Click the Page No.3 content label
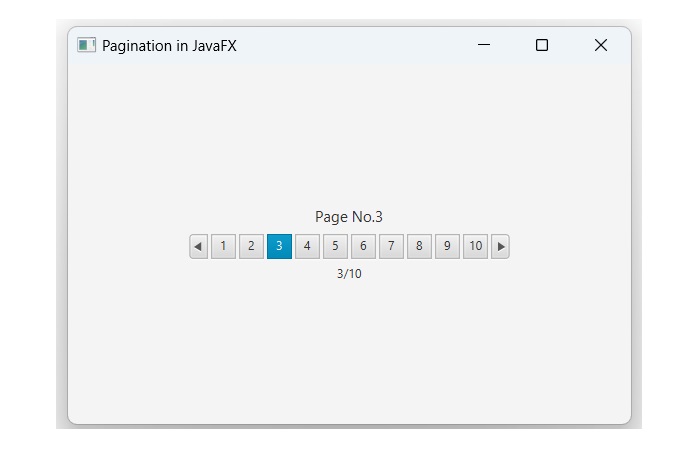Image resolution: width=700 pixels, height=450 pixels. pos(349,217)
